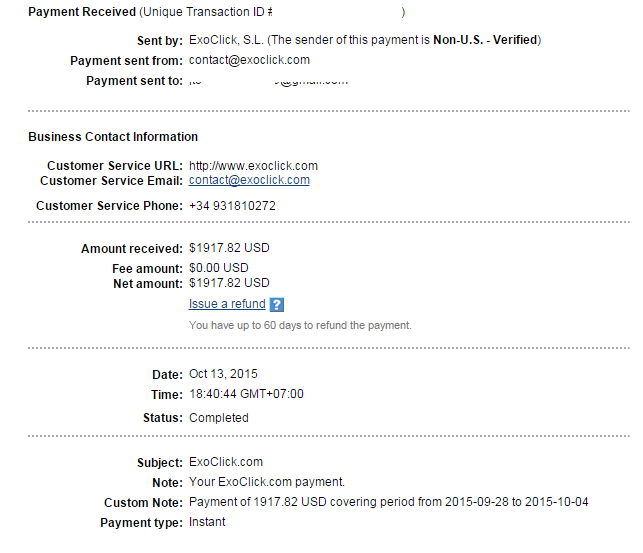Click the Net amount value
This screenshot has height=553, width=643.
[x=229, y=283]
